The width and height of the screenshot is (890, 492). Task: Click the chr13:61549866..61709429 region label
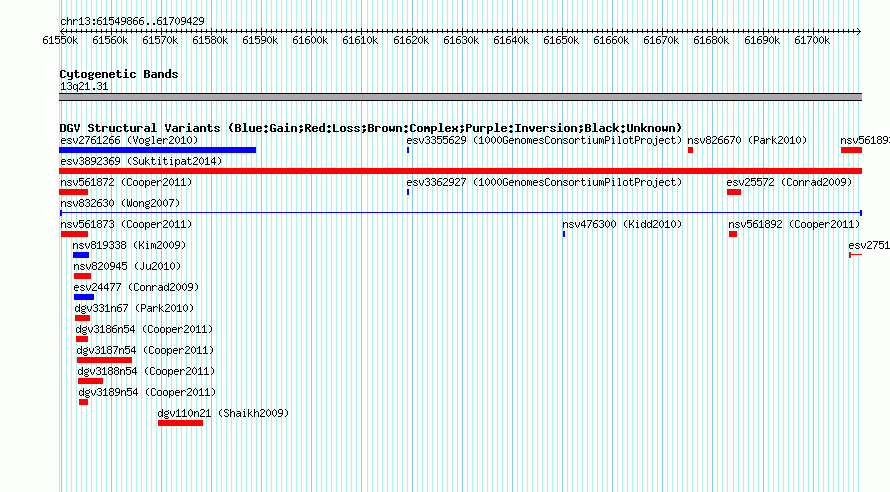132,21
